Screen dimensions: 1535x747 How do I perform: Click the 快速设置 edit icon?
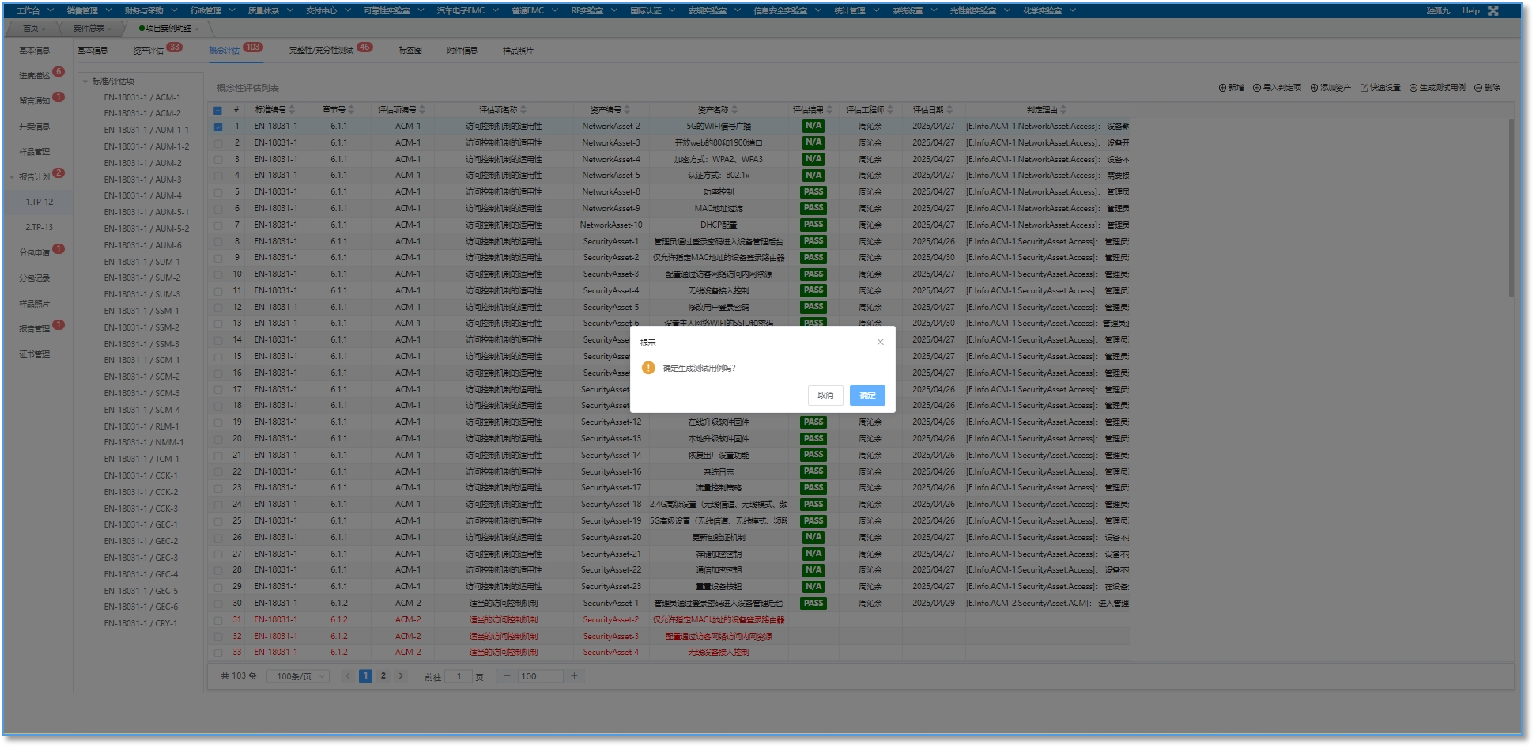click(1364, 88)
